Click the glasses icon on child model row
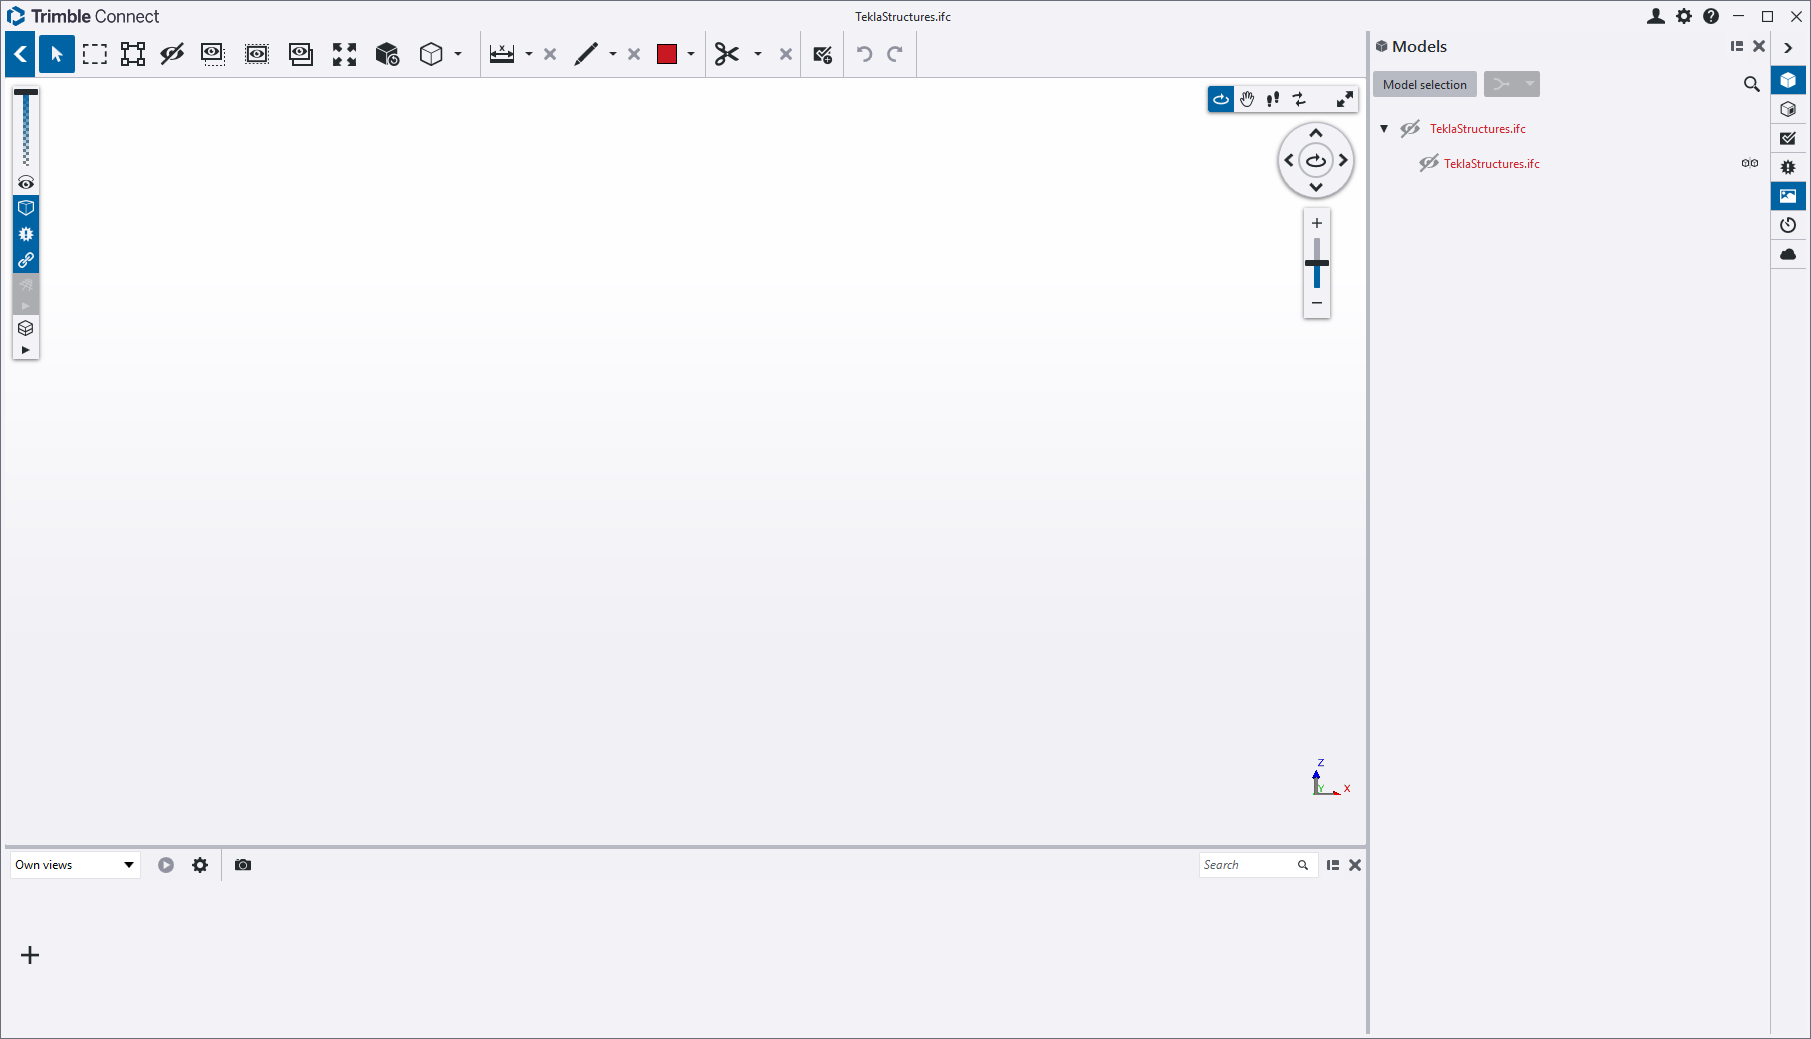This screenshot has width=1811, height=1039. [1750, 163]
